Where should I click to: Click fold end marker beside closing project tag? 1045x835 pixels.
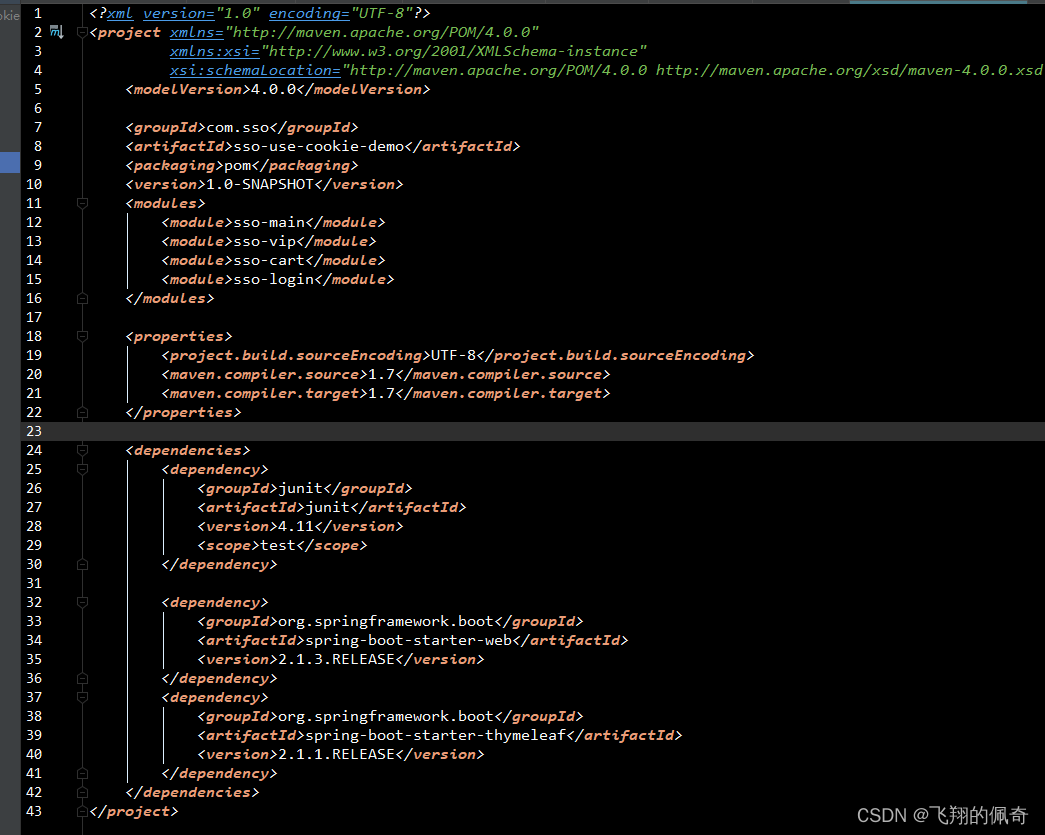[x=83, y=811]
